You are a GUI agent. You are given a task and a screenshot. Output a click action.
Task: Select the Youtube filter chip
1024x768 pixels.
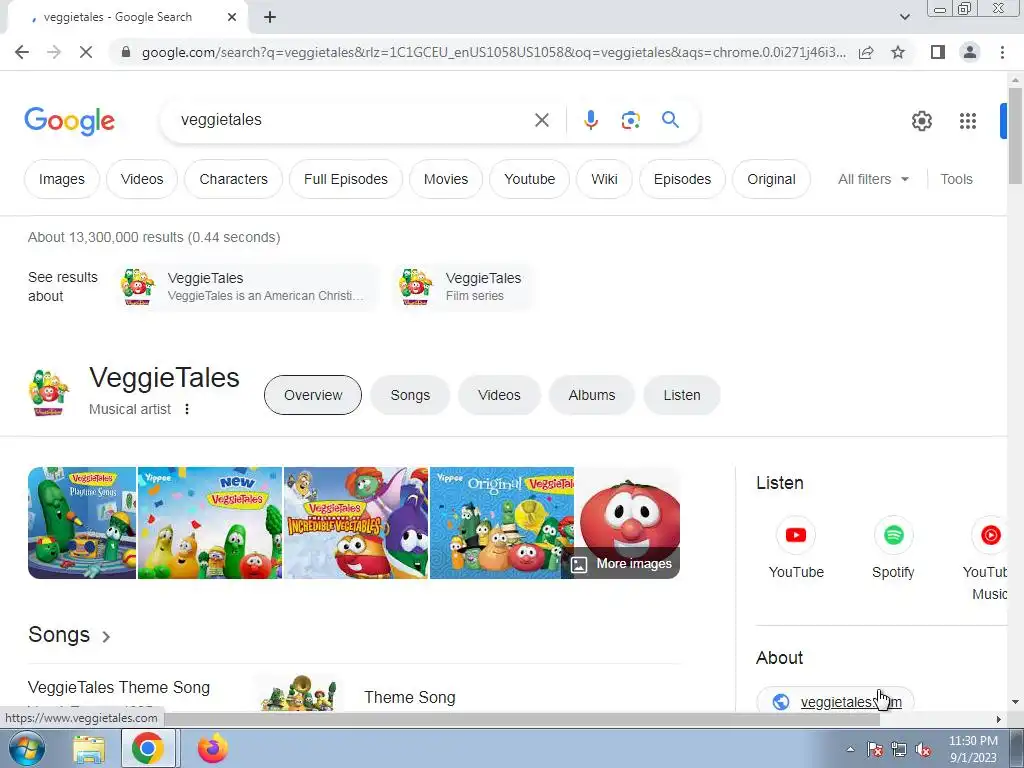[529, 179]
